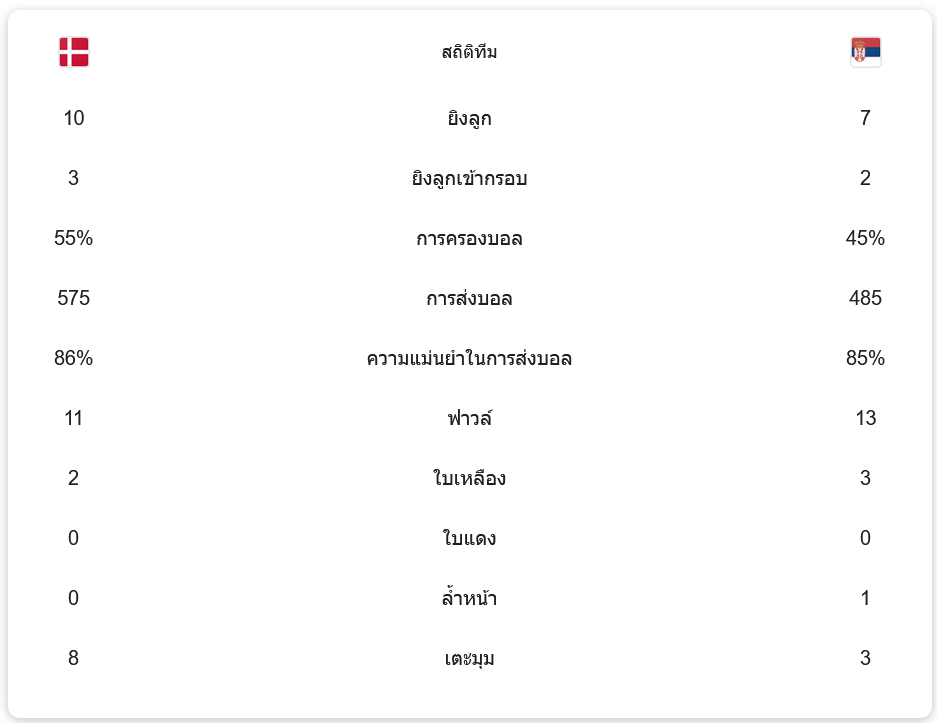This screenshot has width=937, height=723.
Task: Click Serbia's 13 fouls value
Action: point(865,418)
